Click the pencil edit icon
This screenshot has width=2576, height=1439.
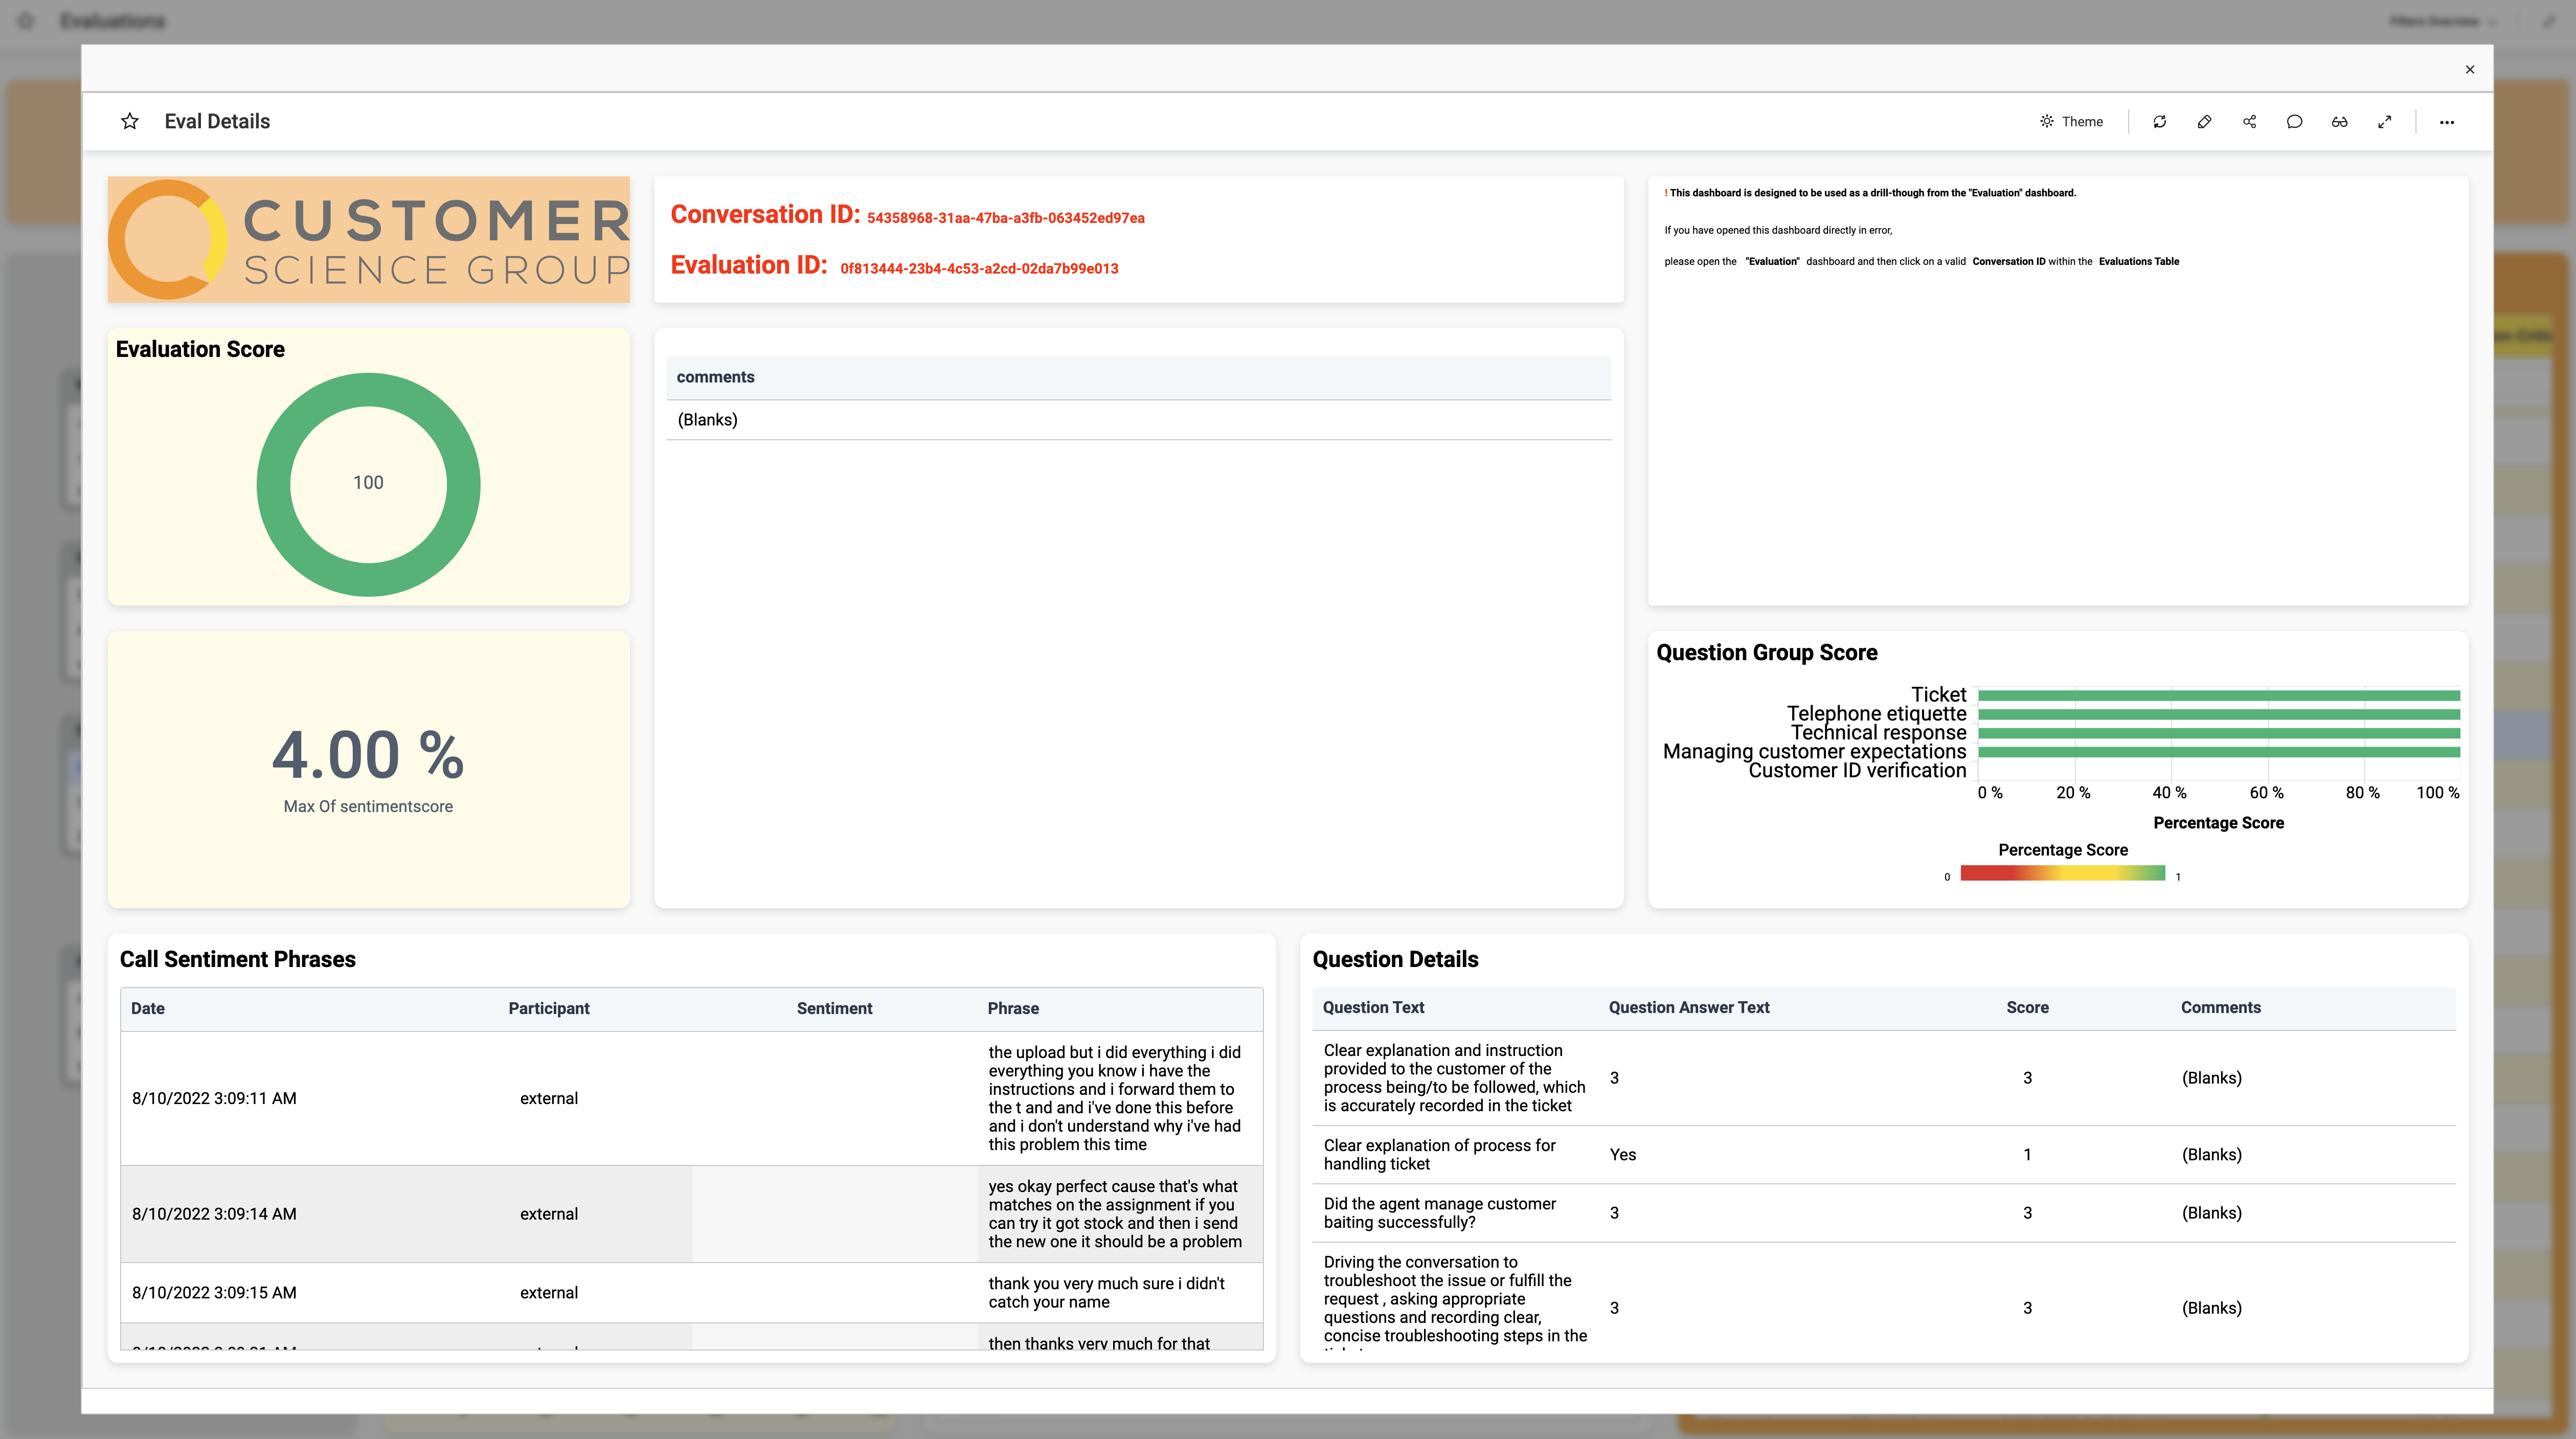coord(2205,122)
